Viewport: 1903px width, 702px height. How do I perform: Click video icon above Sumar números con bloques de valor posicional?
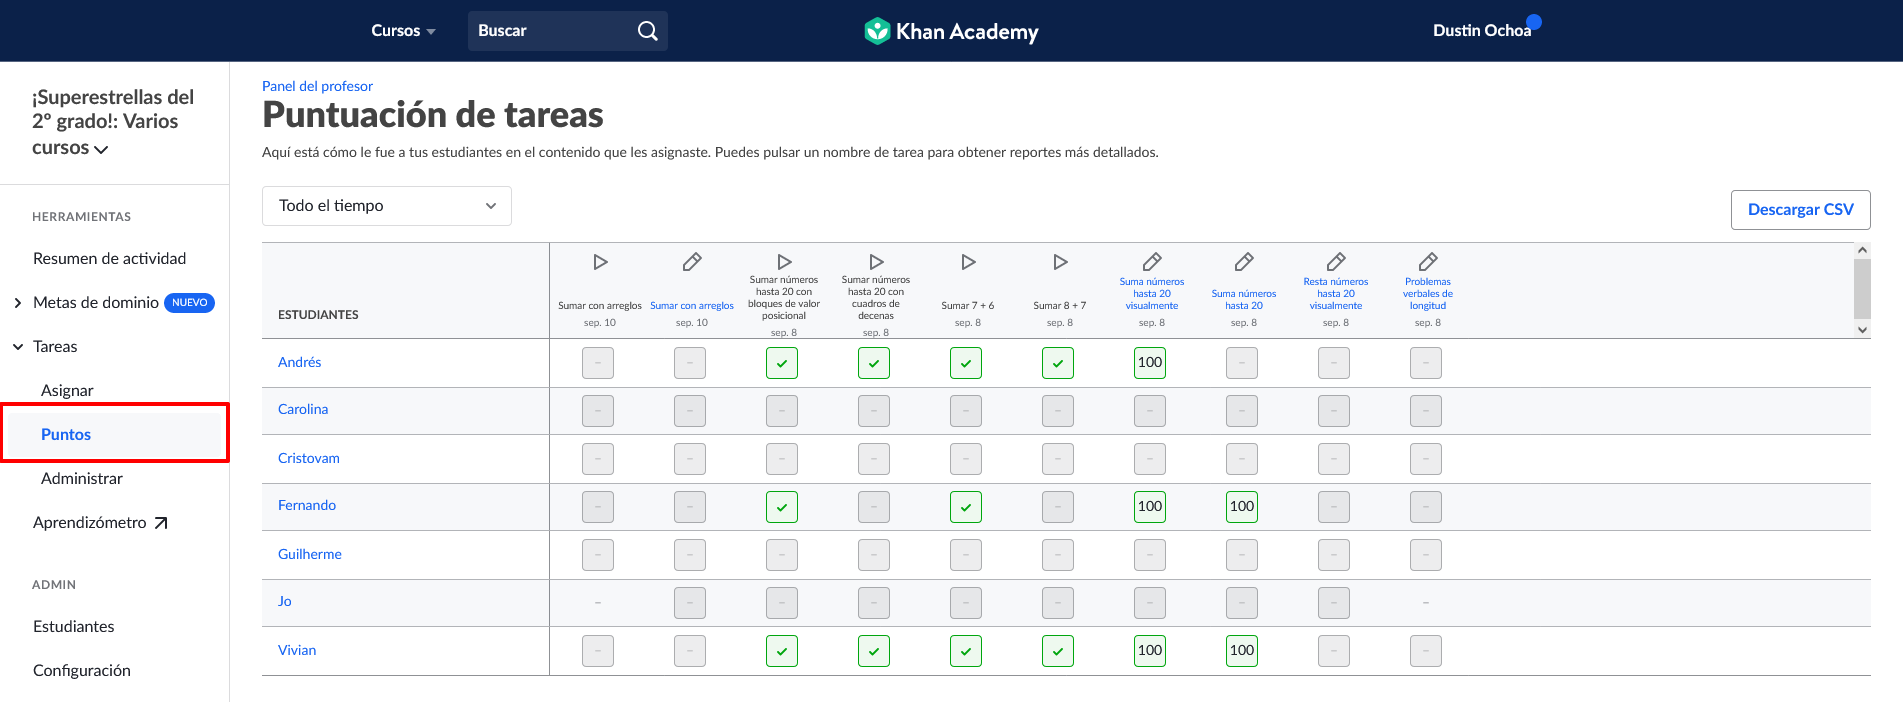pyautogui.click(x=784, y=262)
